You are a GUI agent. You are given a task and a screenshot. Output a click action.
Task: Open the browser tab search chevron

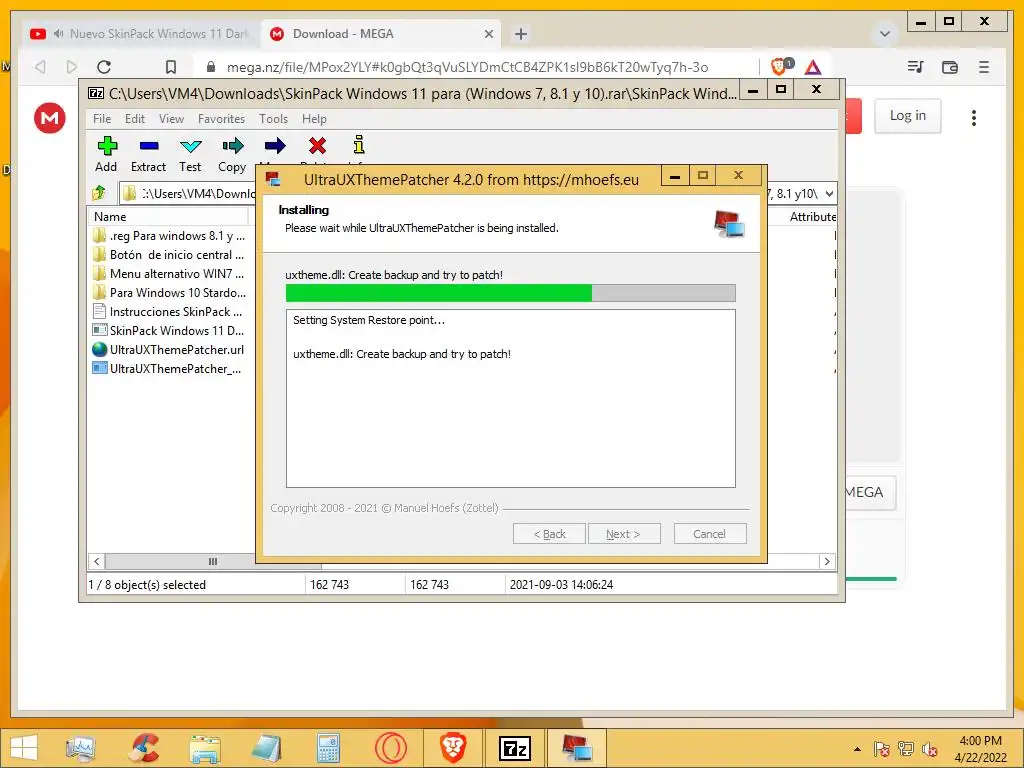885,33
